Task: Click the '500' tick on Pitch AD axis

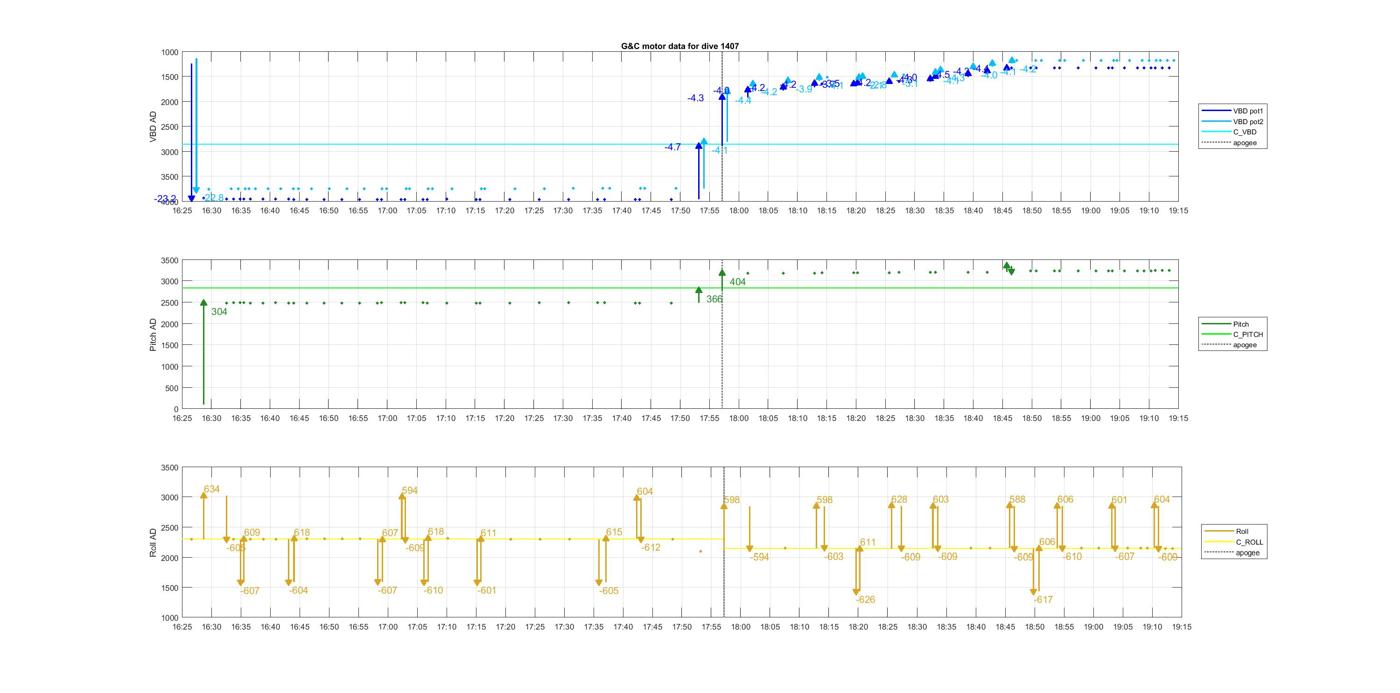Action: 171,389
